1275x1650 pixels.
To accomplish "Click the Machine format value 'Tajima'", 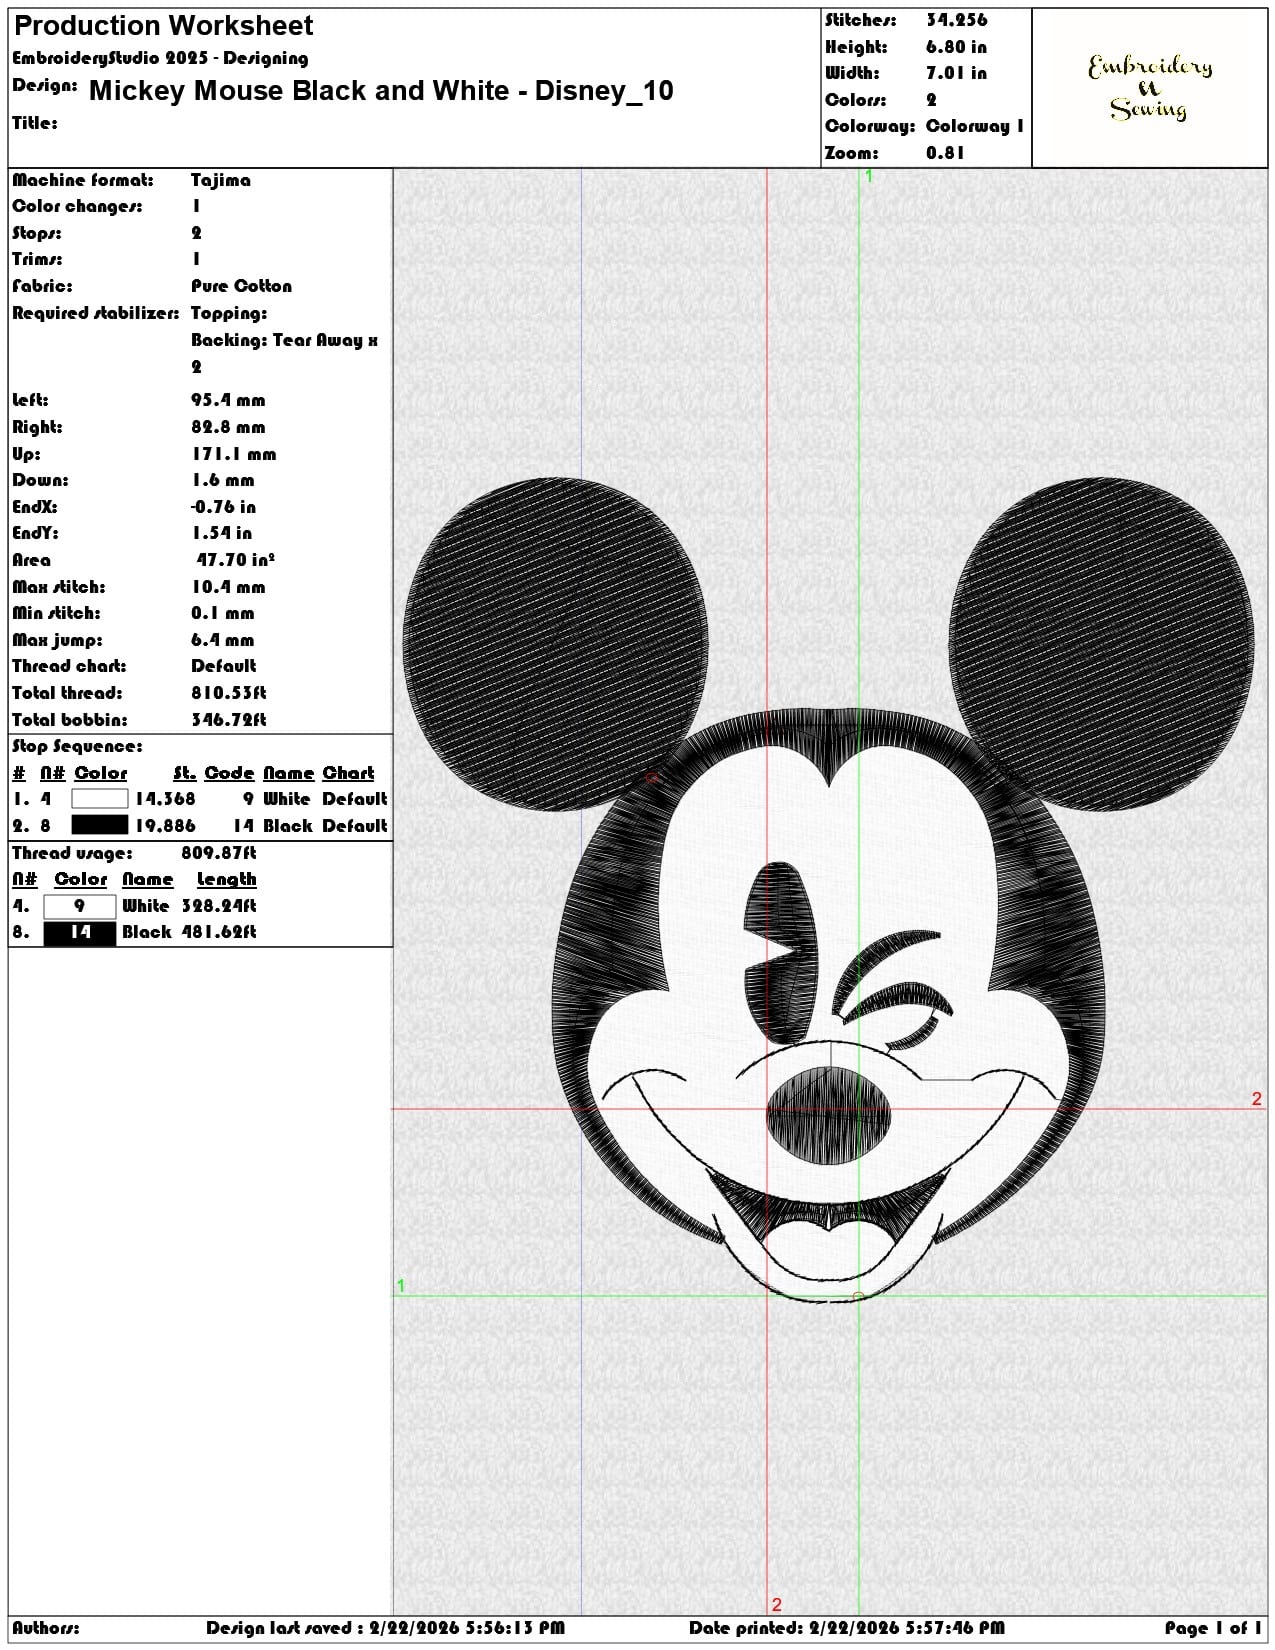I will pyautogui.click(x=221, y=180).
